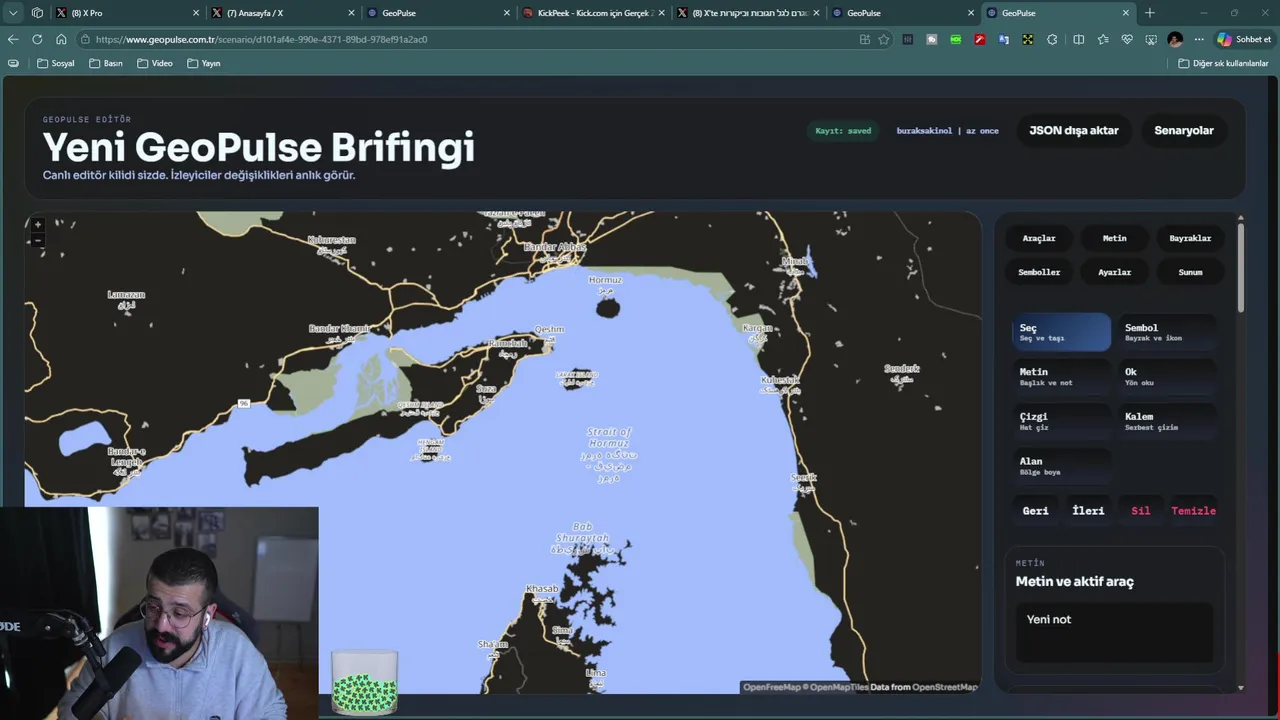Select the Ok arrow tool

click(x=1167, y=377)
